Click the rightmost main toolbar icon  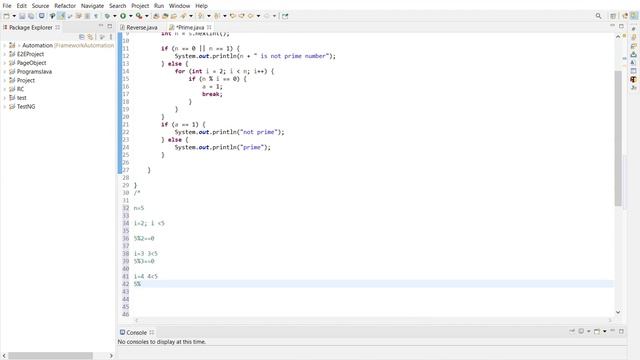coord(285,16)
